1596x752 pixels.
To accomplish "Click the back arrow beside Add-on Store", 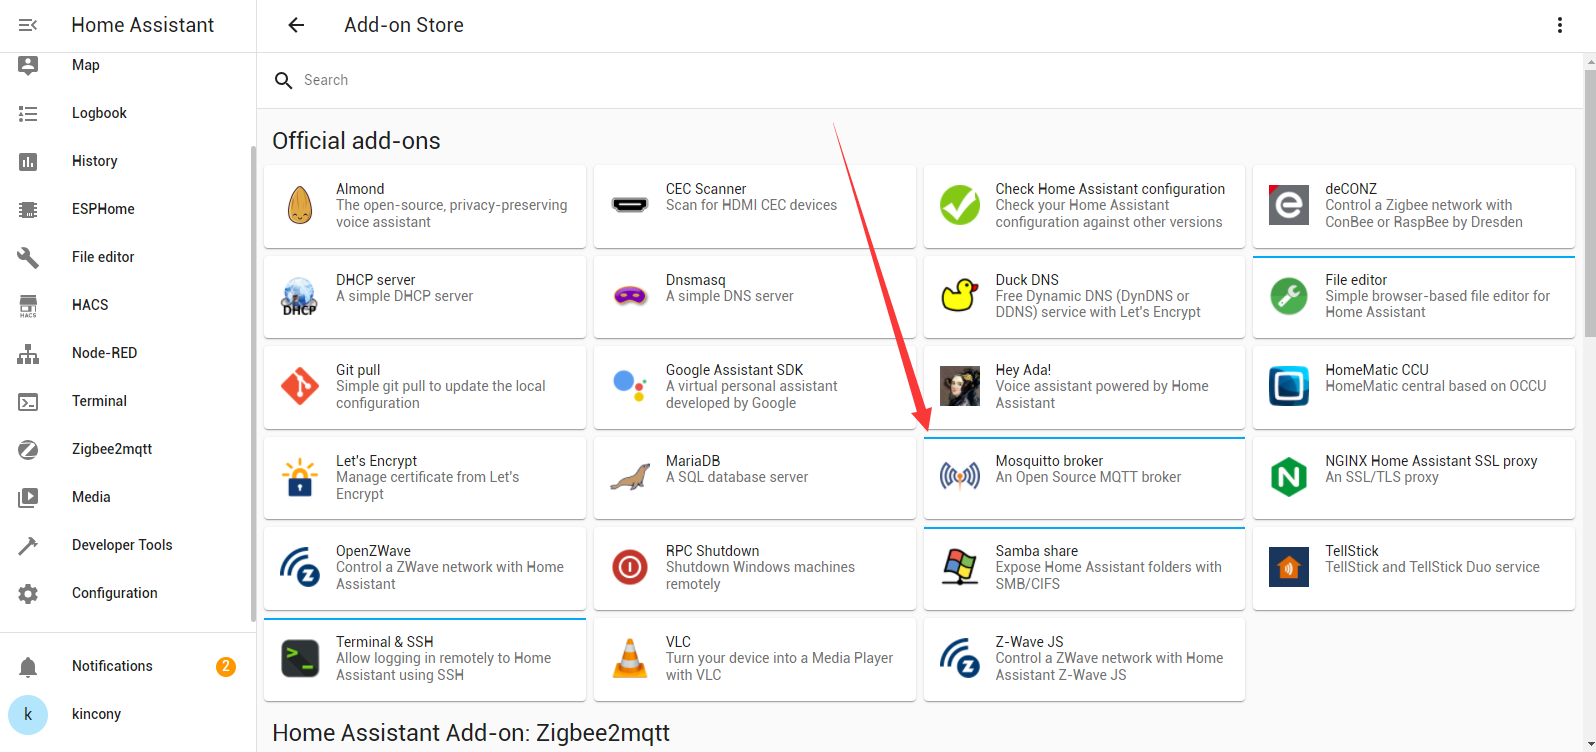I will pyautogui.click(x=296, y=25).
